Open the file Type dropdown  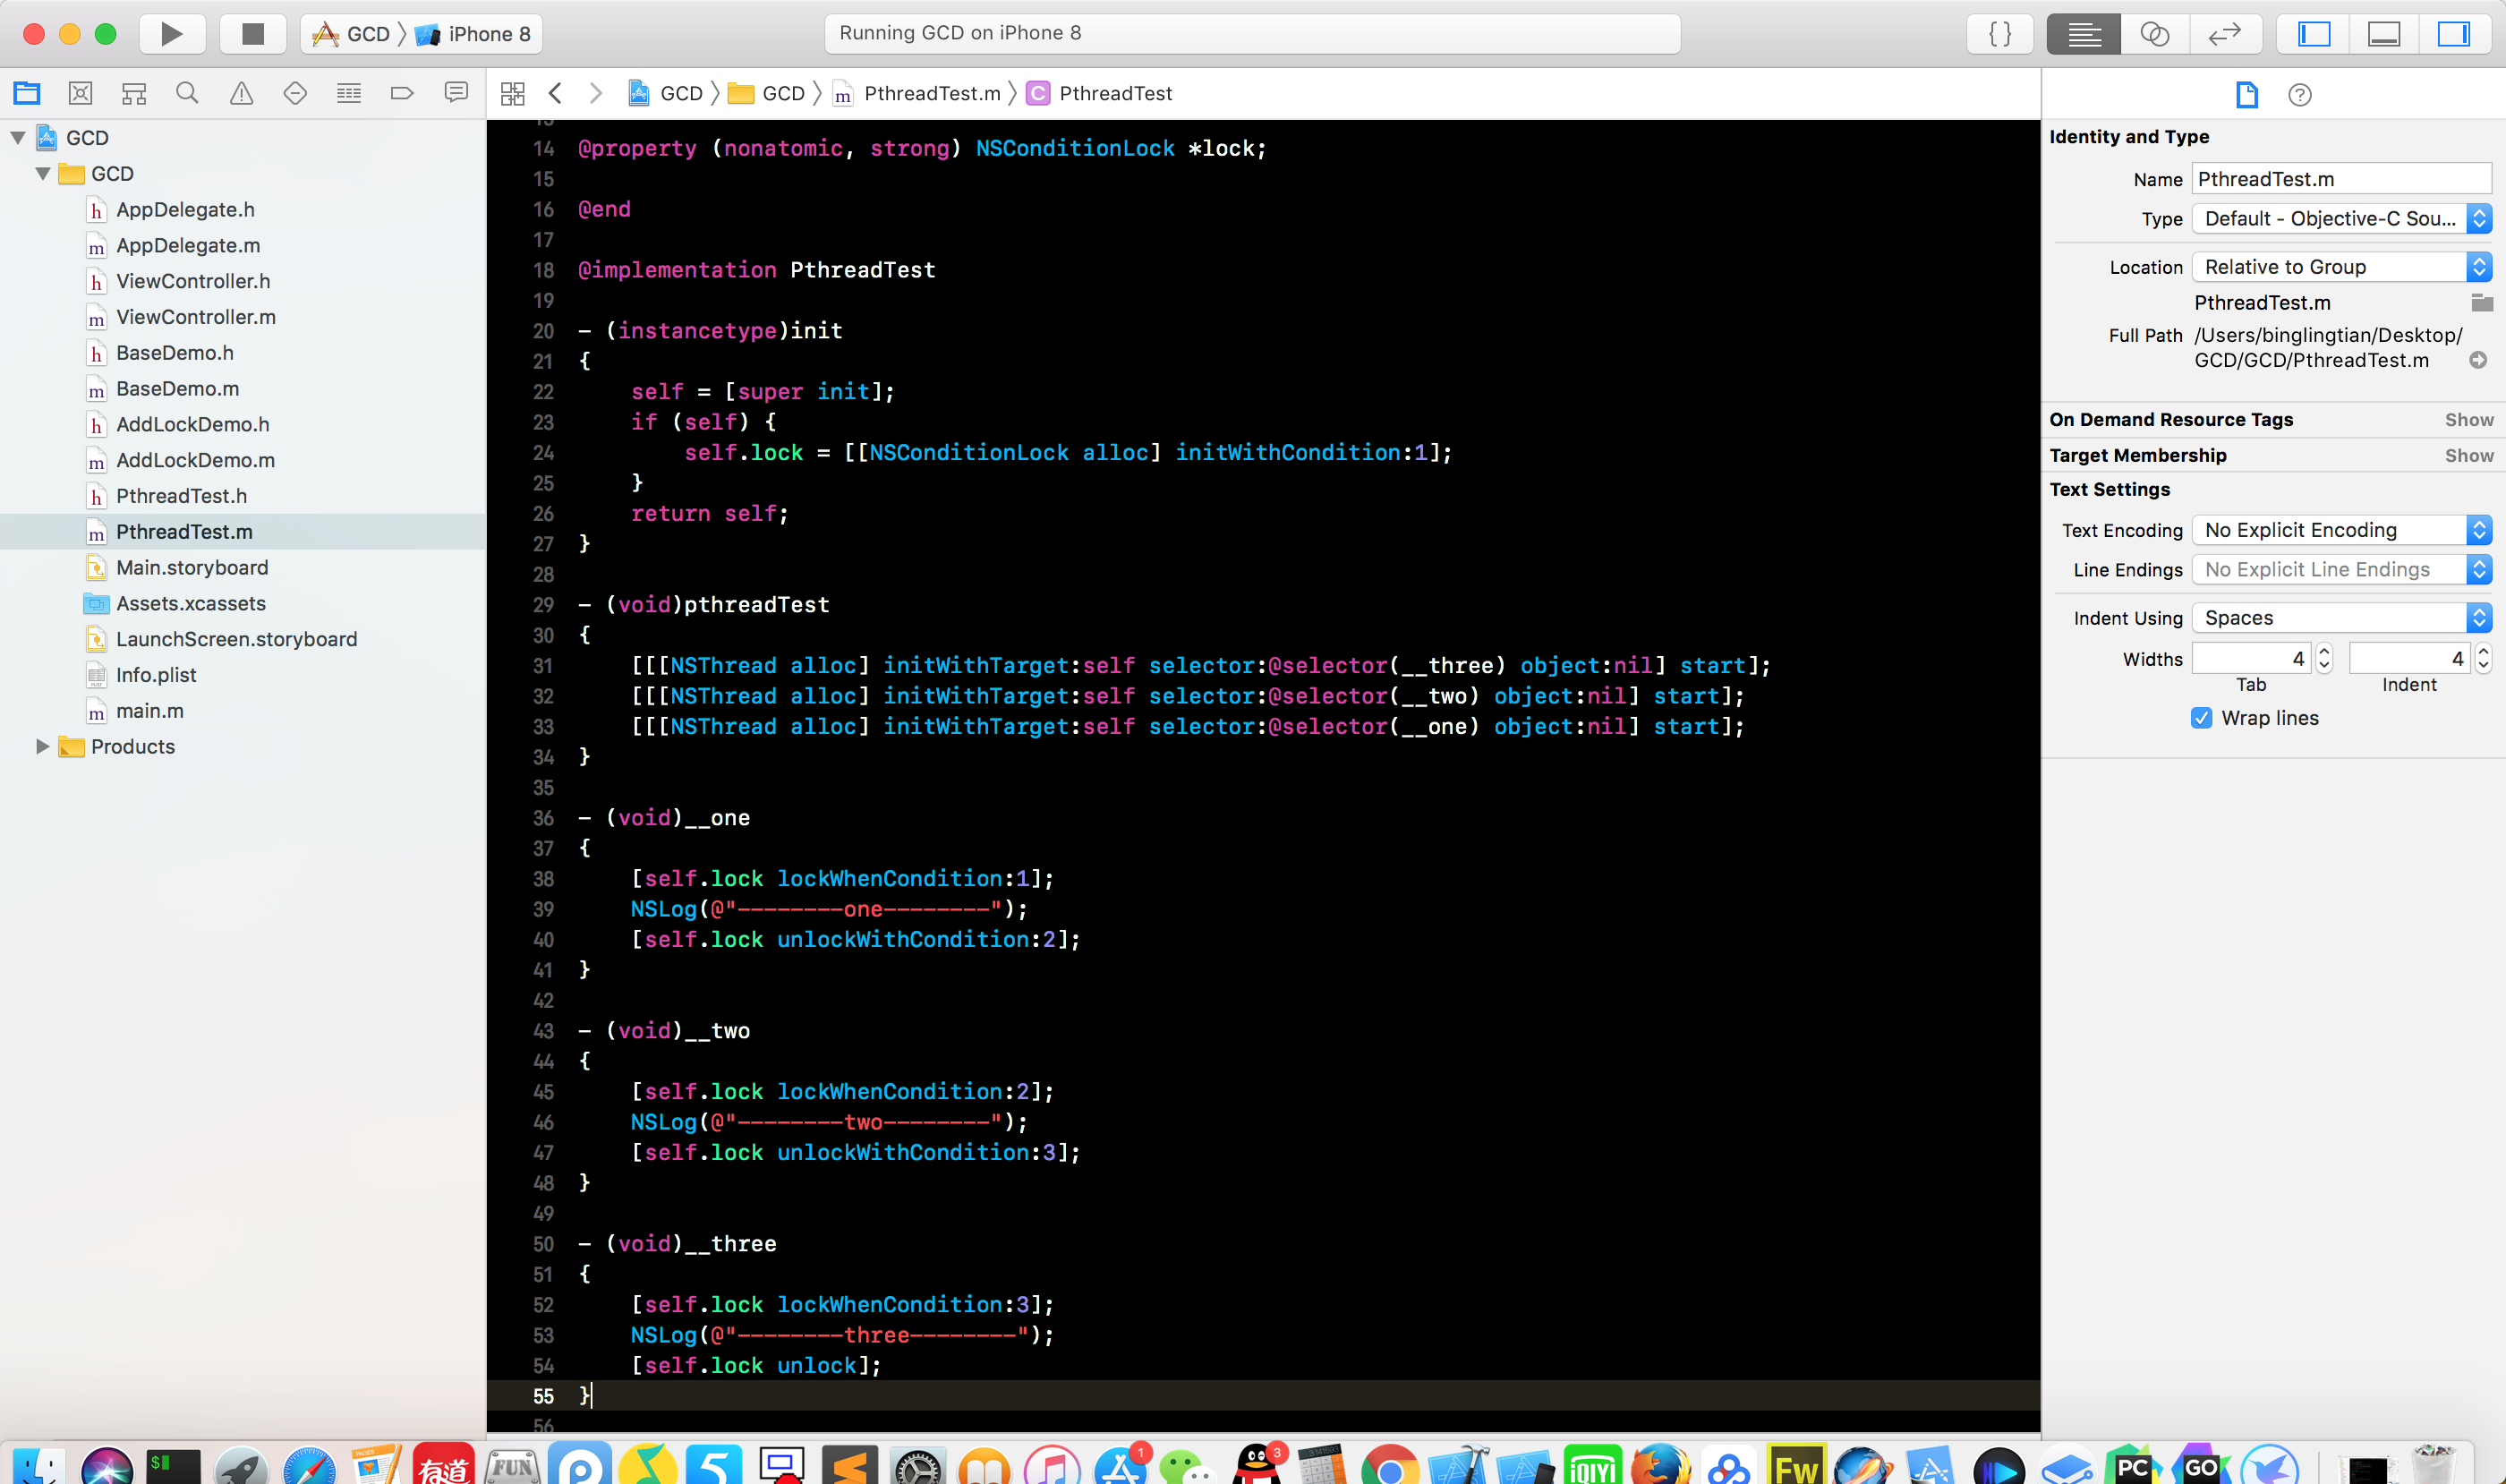[x=2341, y=219]
